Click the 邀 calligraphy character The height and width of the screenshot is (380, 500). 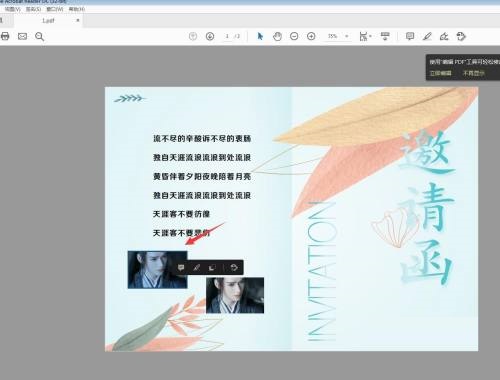point(427,153)
